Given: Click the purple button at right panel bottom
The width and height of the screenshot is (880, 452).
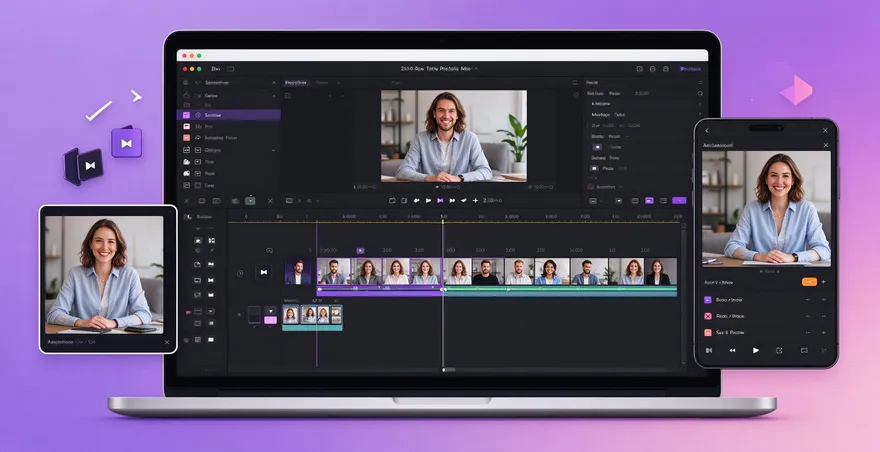Looking at the screenshot, I should click(x=679, y=200).
